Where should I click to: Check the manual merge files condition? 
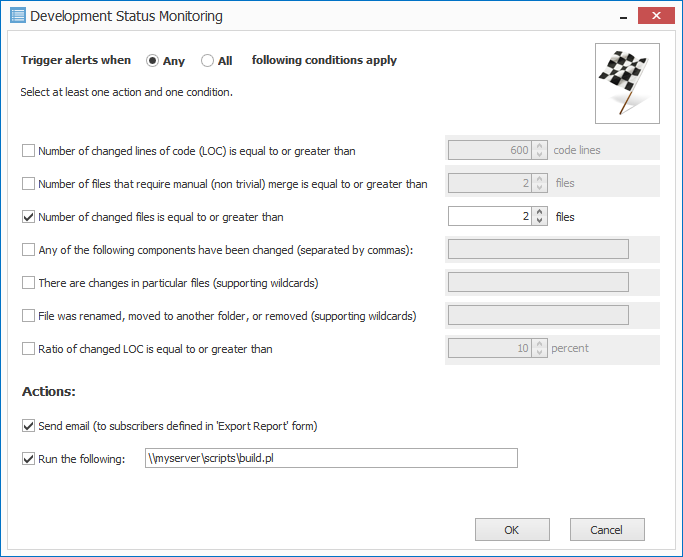(x=28, y=184)
